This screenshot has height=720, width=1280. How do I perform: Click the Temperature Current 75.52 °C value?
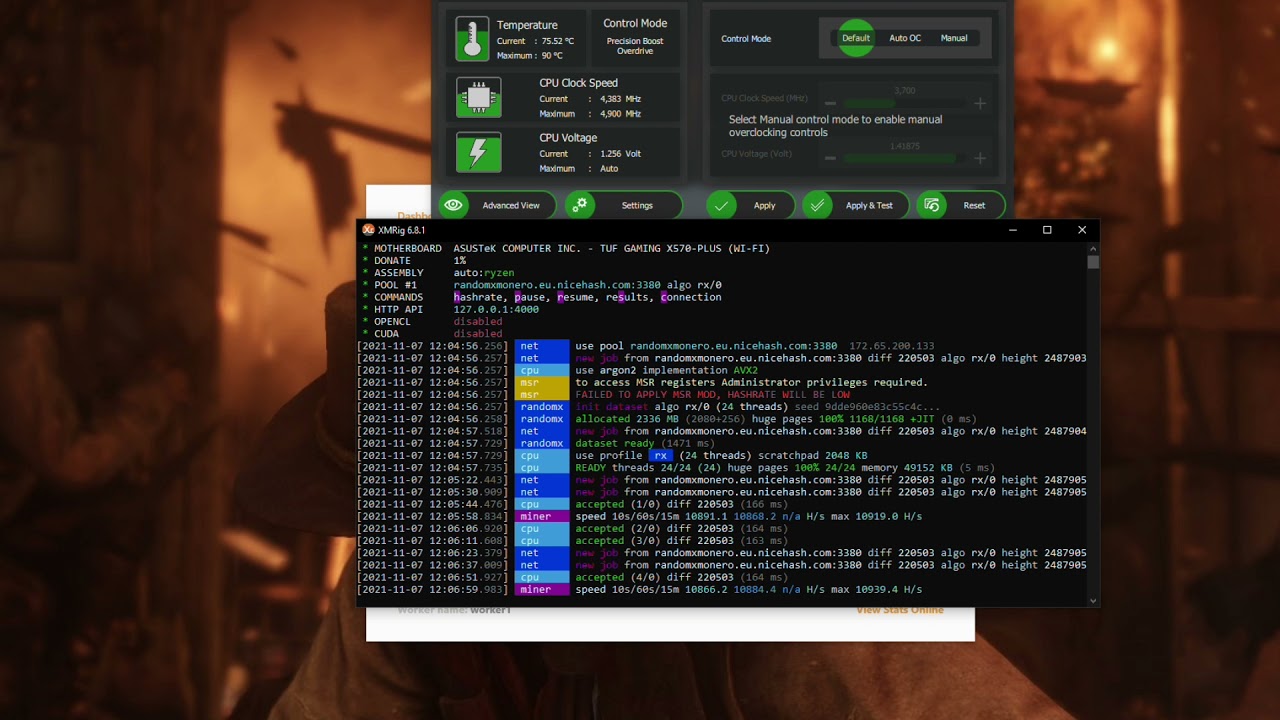pyautogui.click(x=558, y=41)
